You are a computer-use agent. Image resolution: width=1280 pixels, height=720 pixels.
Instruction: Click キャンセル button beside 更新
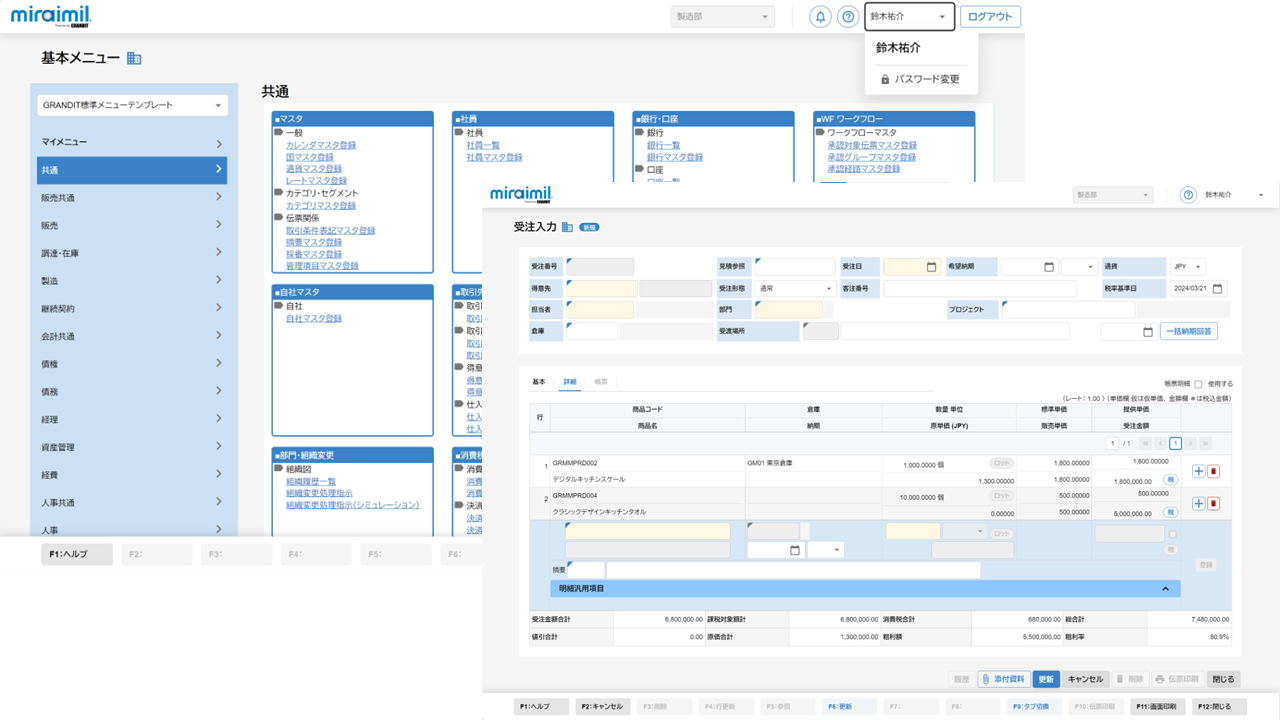[x=1085, y=679]
